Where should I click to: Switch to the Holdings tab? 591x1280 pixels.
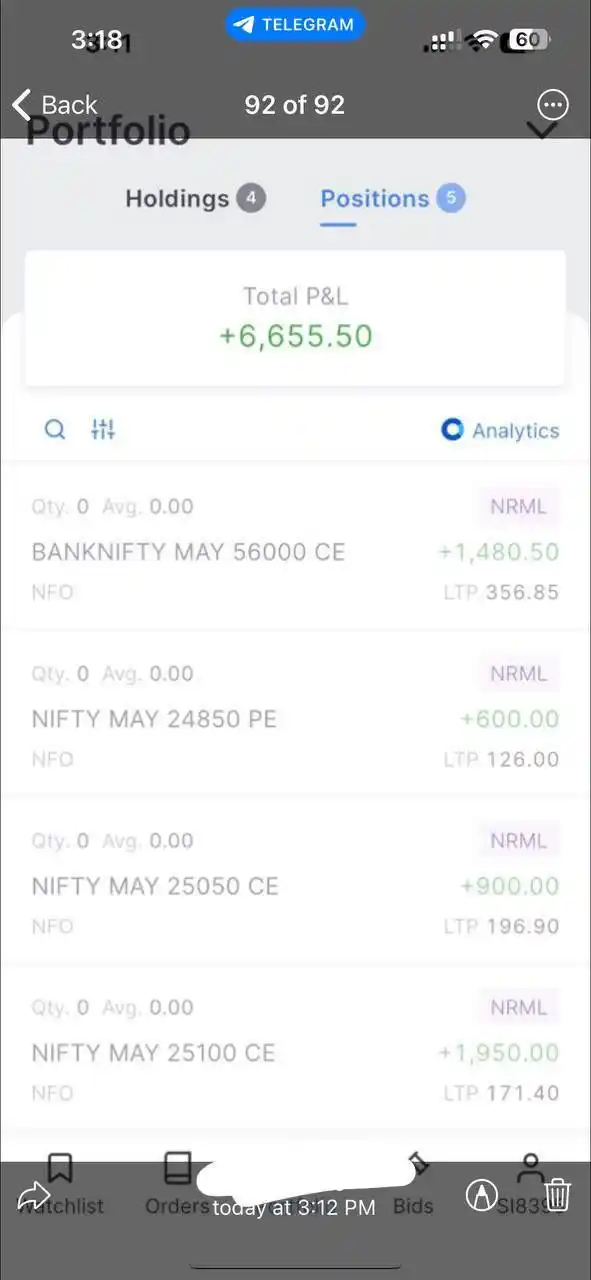pyautogui.click(x=195, y=198)
